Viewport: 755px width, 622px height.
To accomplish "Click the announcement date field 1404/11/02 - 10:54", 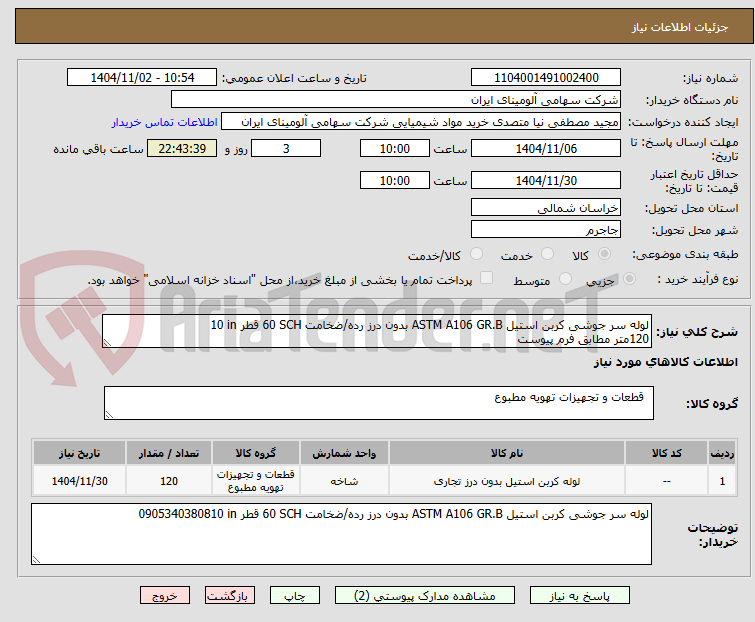I will click(x=142, y=78).
